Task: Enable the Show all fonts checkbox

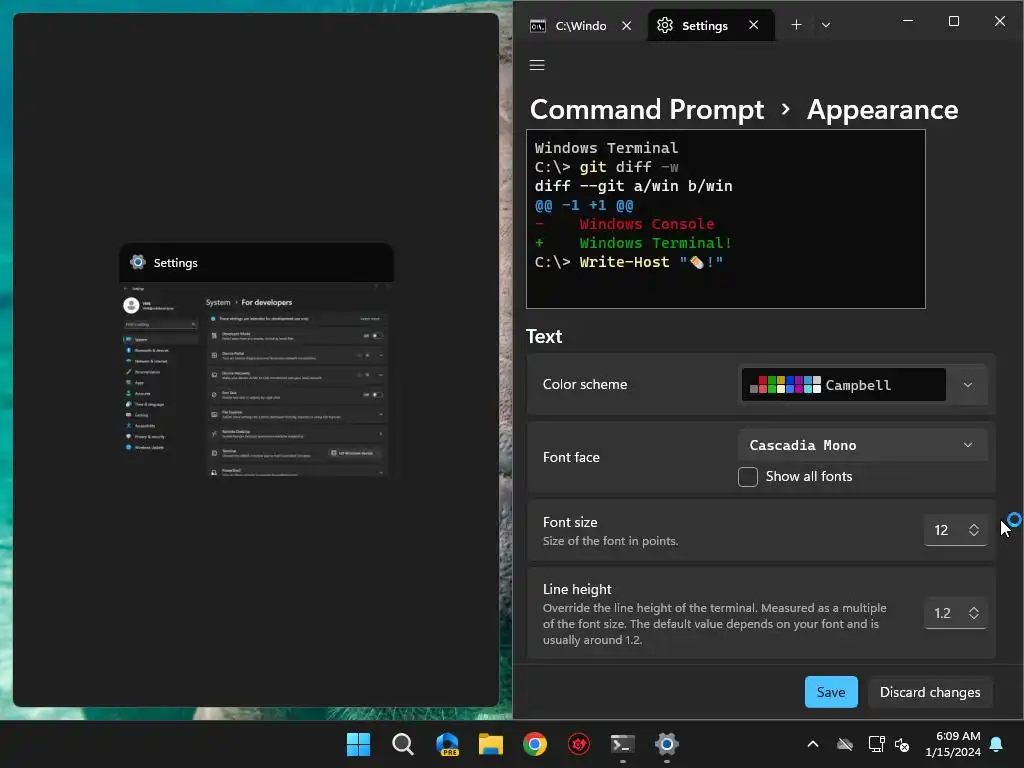Action: (x=748, y=477)
